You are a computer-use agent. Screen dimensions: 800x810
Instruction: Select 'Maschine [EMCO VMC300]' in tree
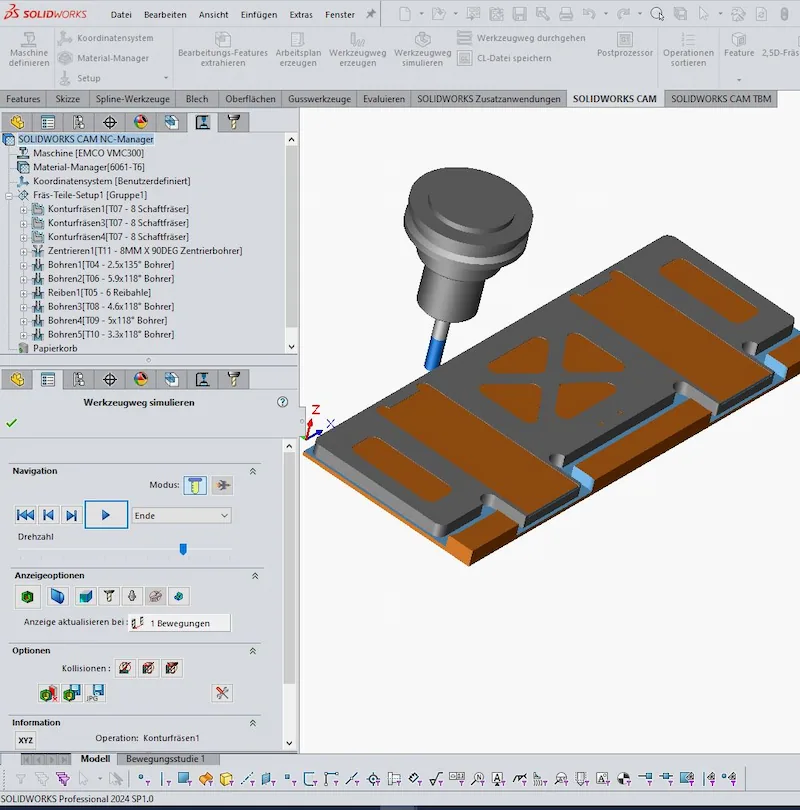pos(88,153)
